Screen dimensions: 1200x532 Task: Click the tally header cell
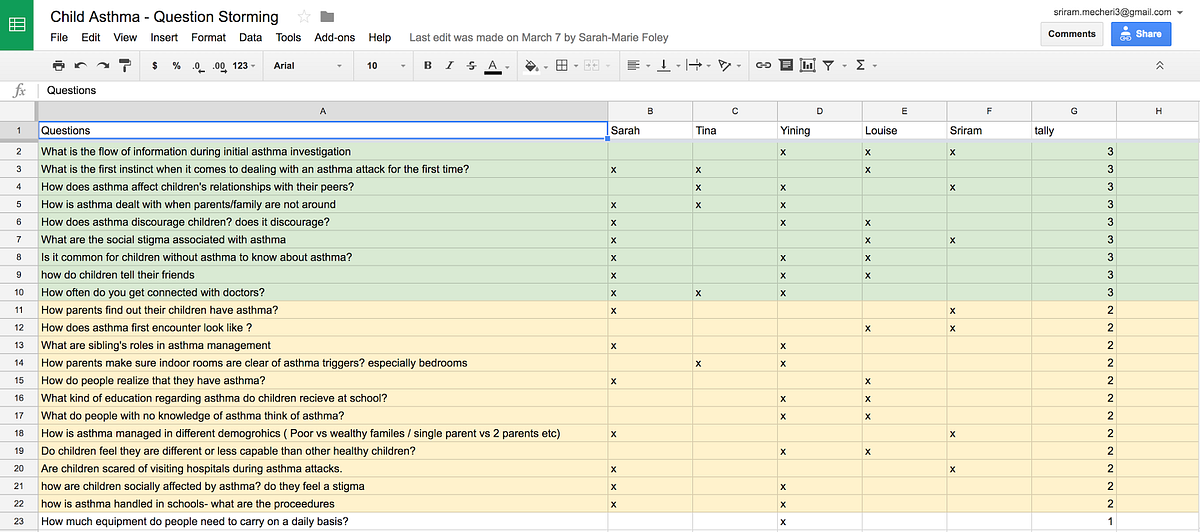1074,130
